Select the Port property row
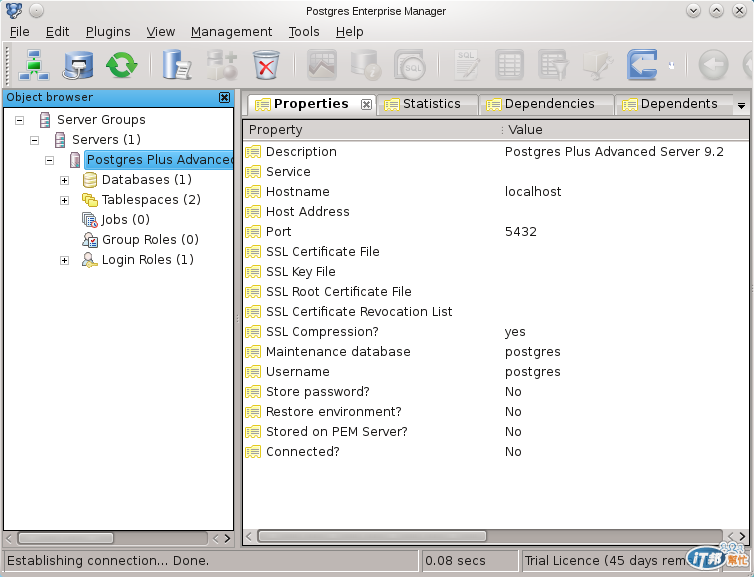 point(495,232)
